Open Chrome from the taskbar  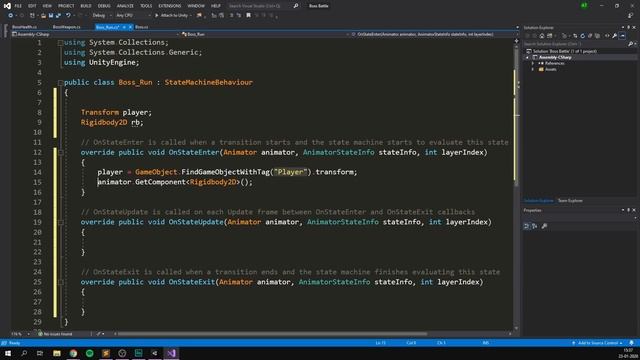point(73,353)
